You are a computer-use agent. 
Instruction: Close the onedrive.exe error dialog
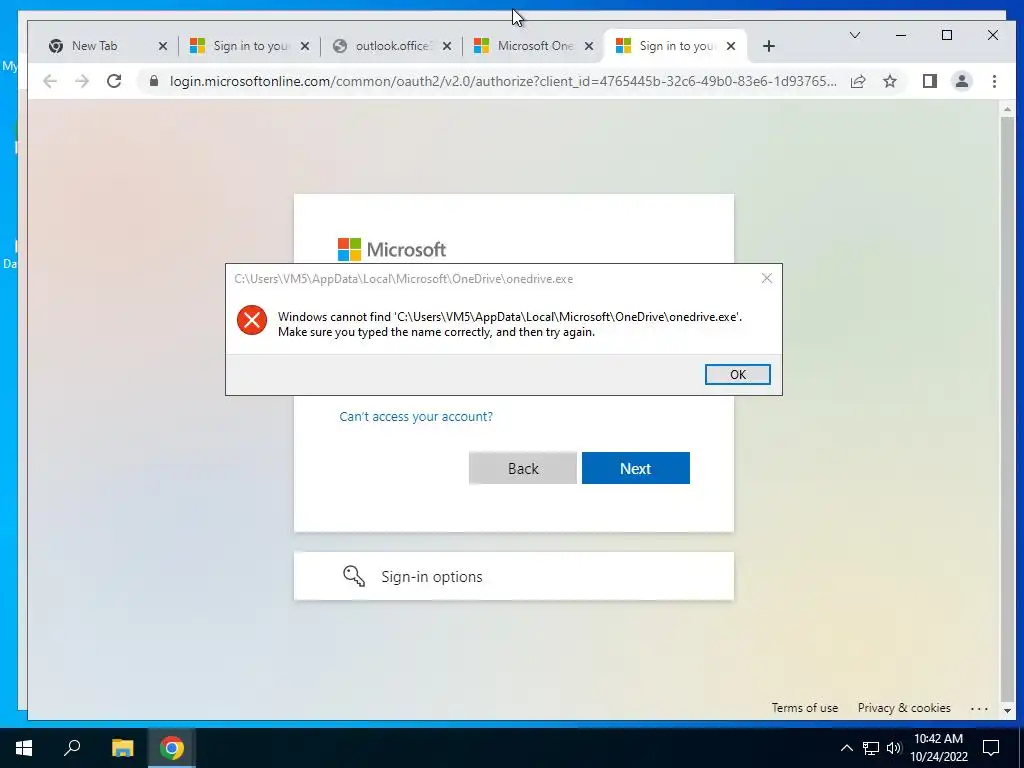pos(767,278)
